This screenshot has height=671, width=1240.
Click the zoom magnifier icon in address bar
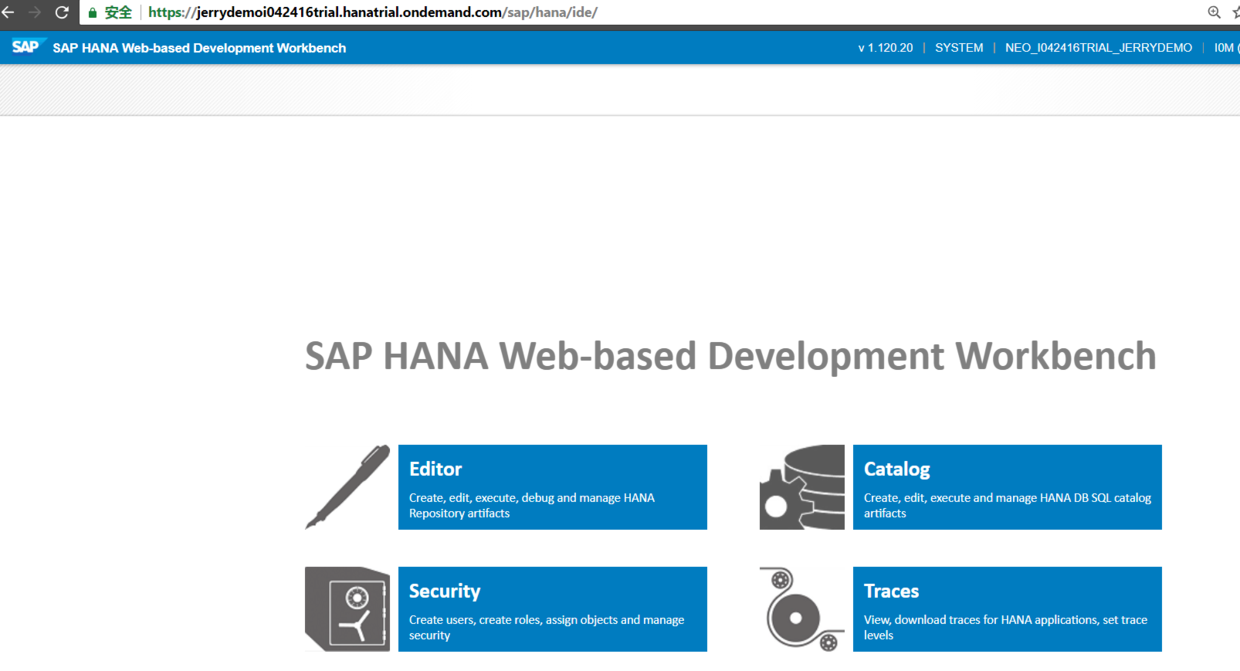coord(1214,12)
